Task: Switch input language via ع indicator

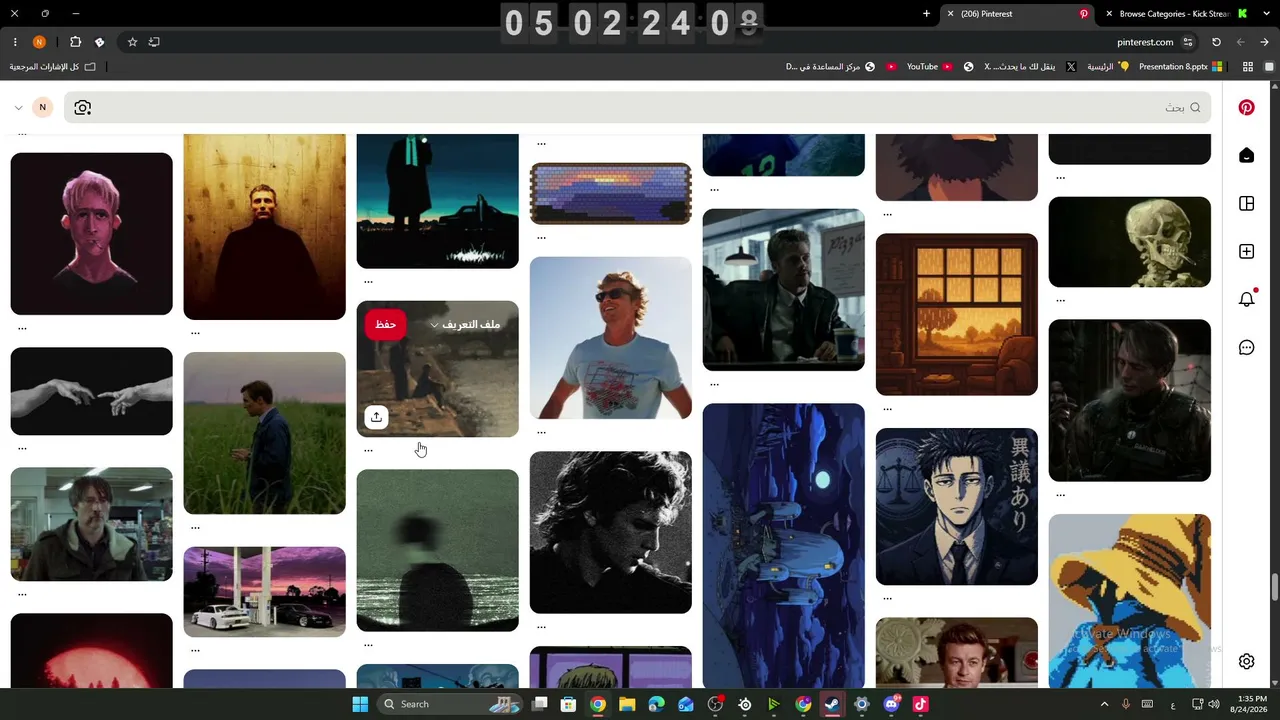Action: coord(1172,704)
